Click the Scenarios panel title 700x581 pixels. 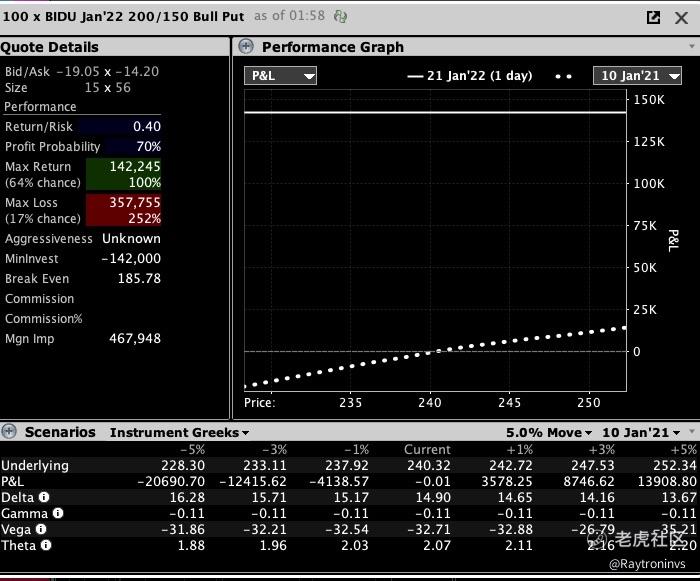pyautogui.click(x=60, y=432)
